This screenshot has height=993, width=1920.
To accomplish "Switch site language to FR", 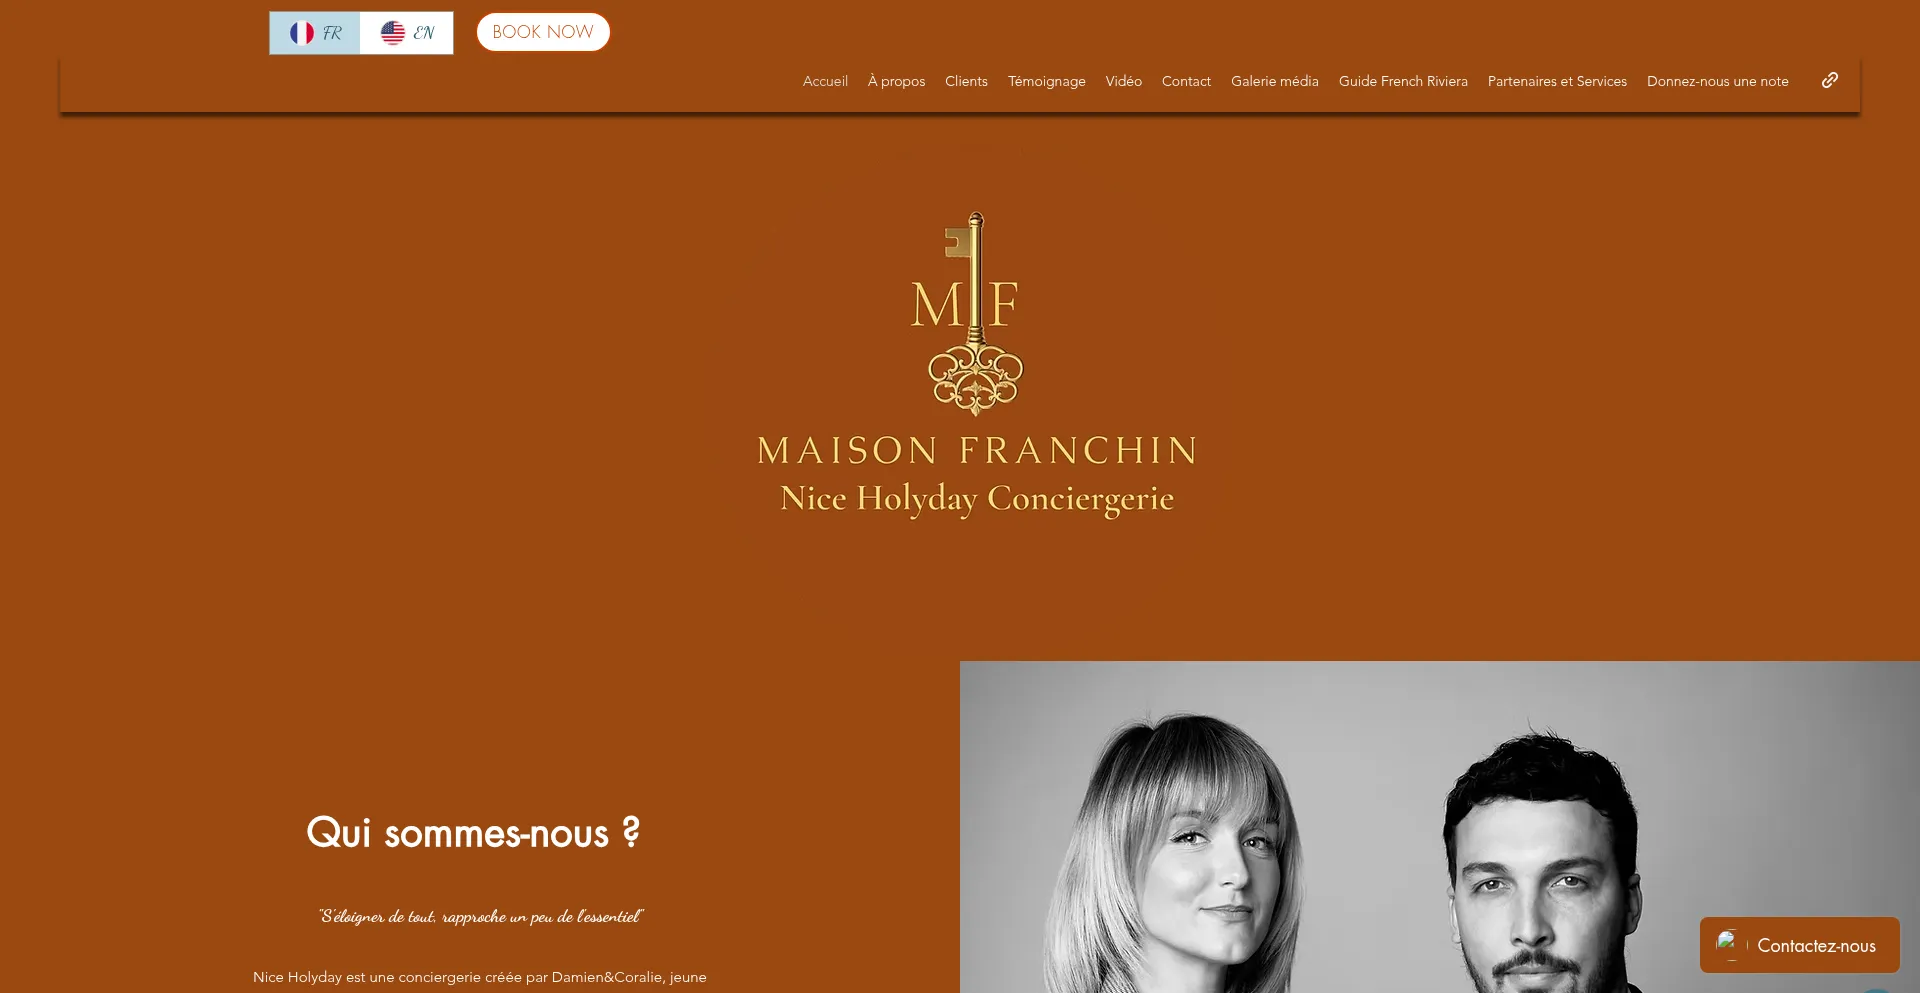I will (315, 33).
